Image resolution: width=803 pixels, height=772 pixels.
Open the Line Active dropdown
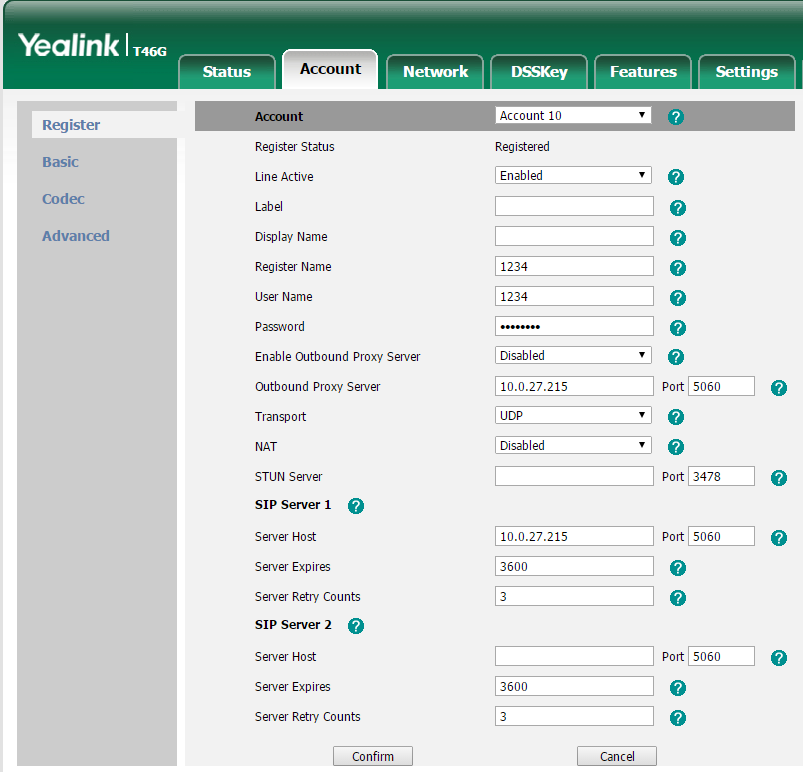click(573, 176)
